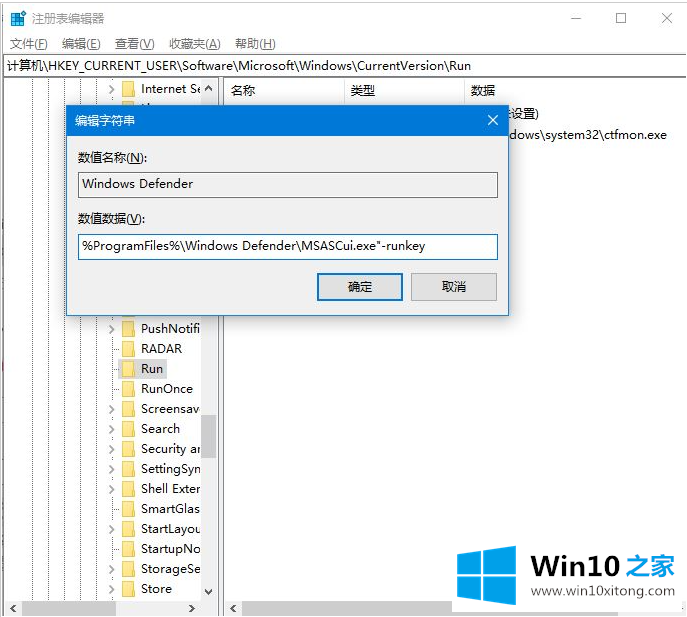Expand the Store tree node

point(111,589)
